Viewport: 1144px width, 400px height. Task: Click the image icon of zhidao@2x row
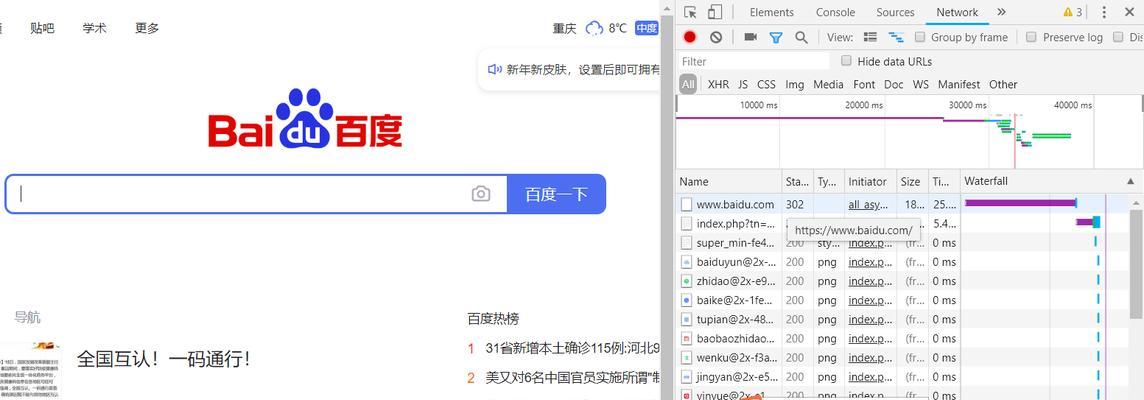686,281
